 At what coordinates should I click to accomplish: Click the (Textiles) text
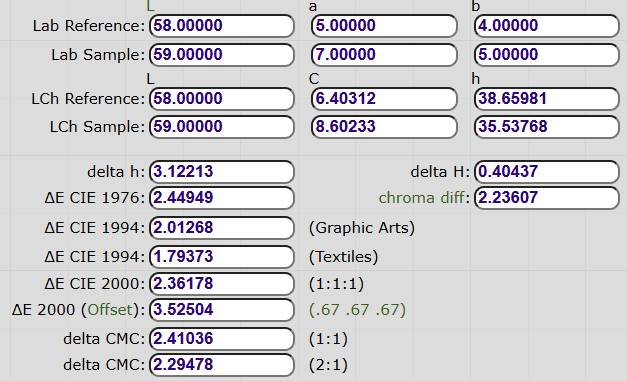343,257
